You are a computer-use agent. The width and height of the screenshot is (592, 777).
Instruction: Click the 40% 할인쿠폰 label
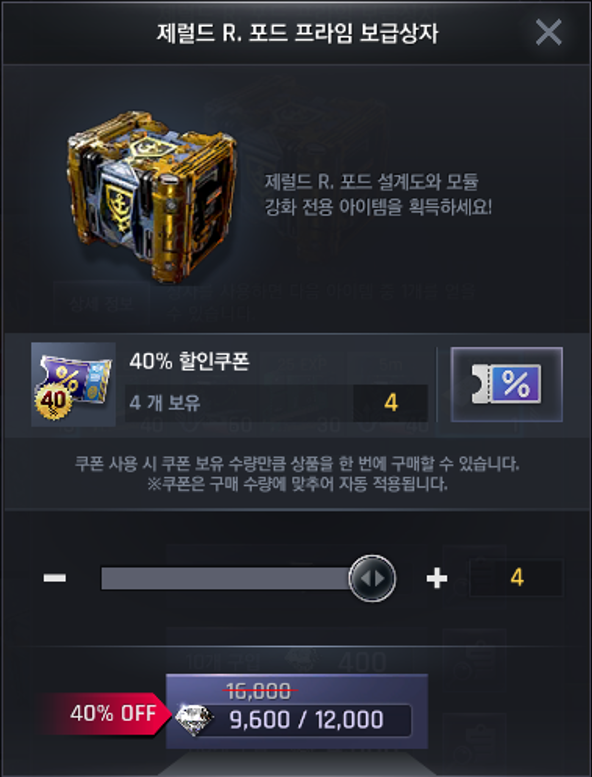pos(189,362)
